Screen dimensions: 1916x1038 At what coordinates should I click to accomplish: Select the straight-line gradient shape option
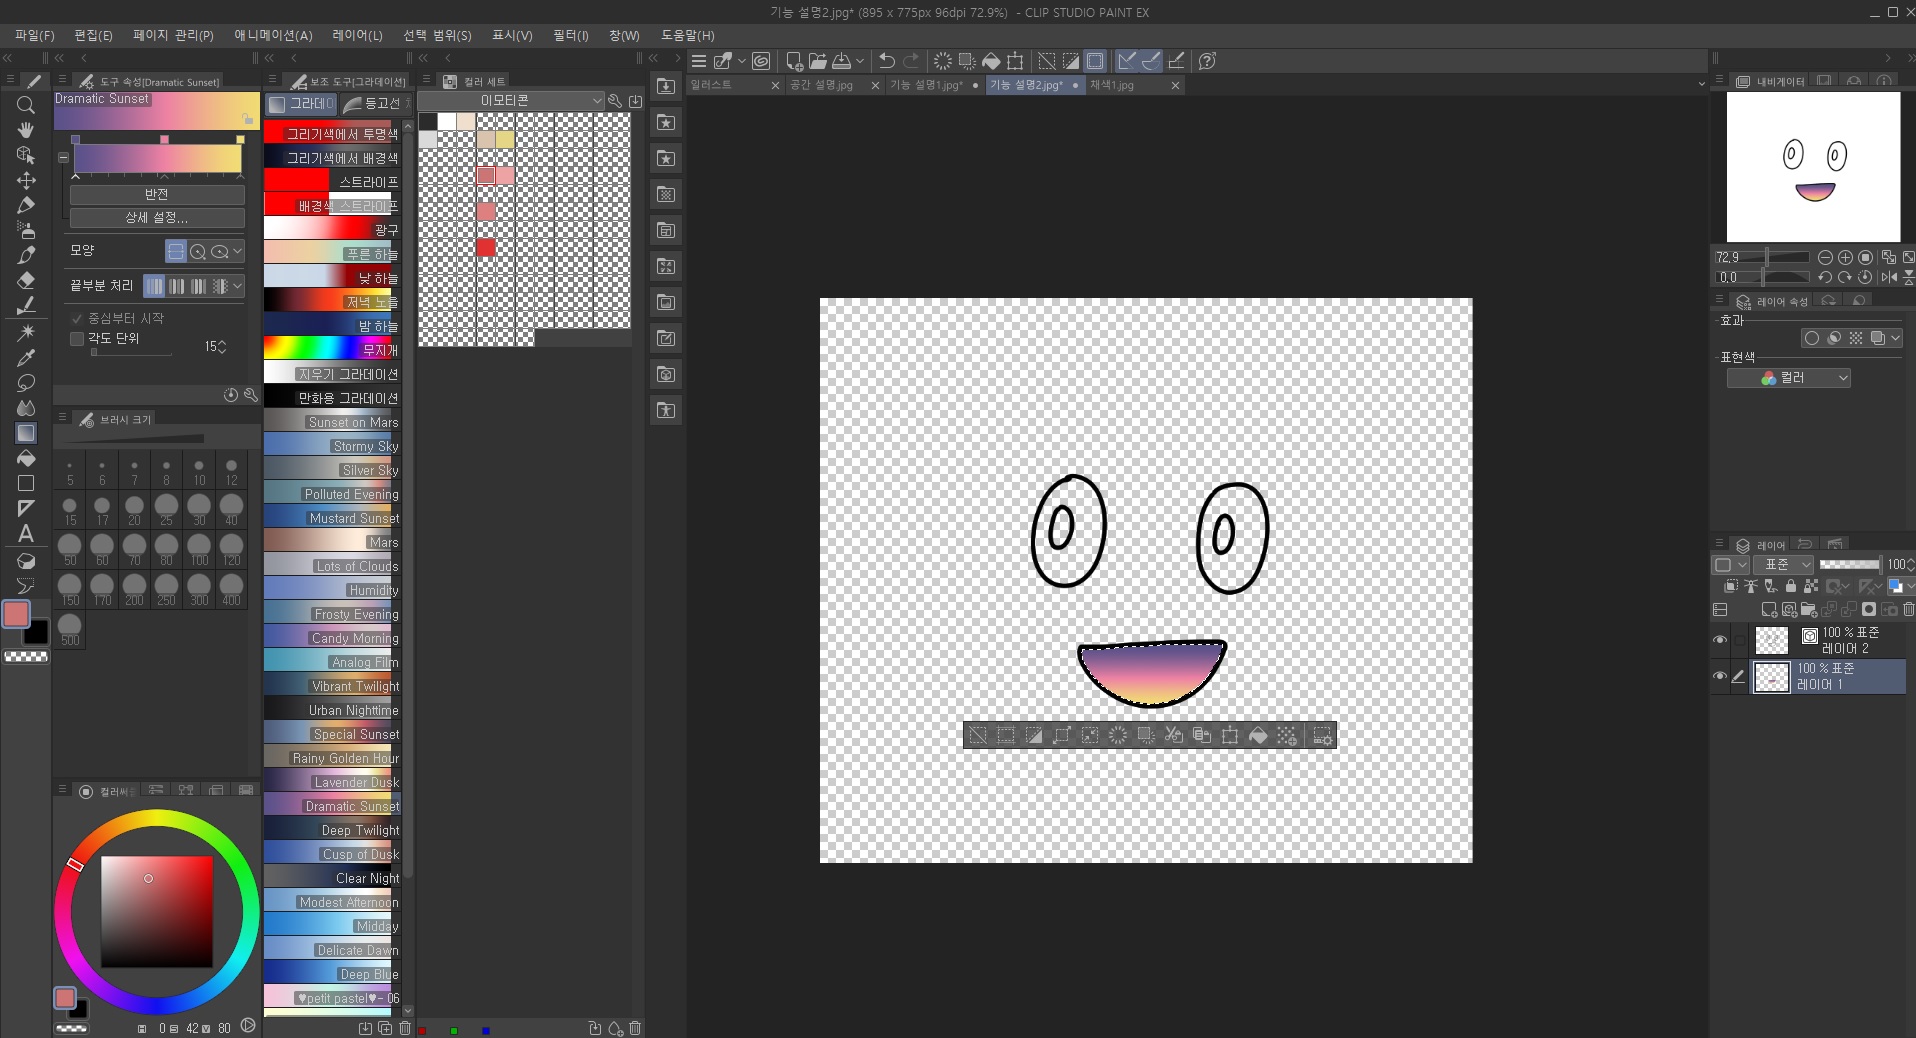pos(176,251)
